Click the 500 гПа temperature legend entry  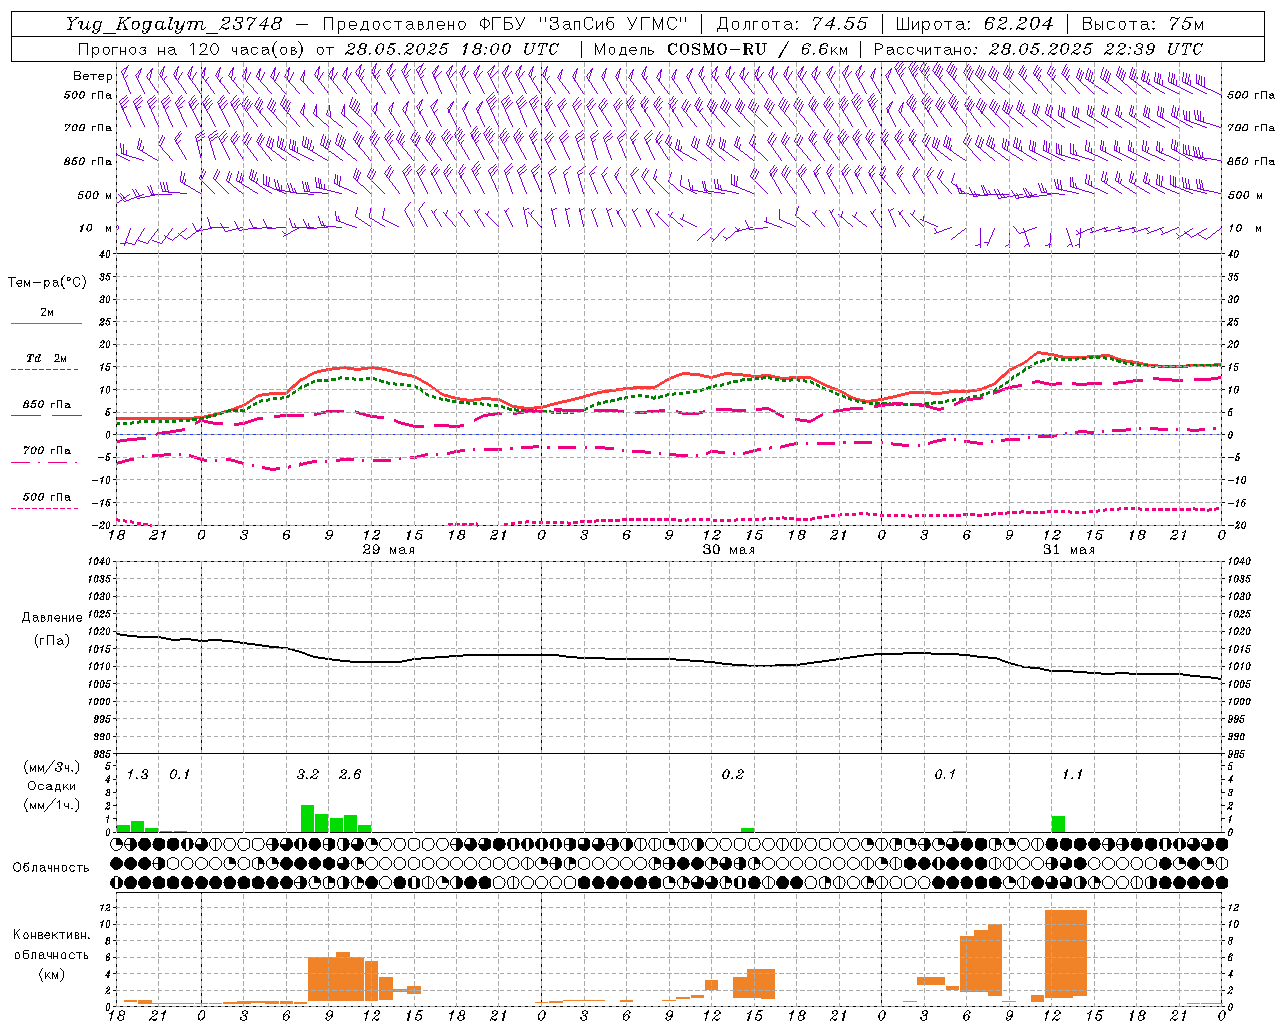point(47,497)
